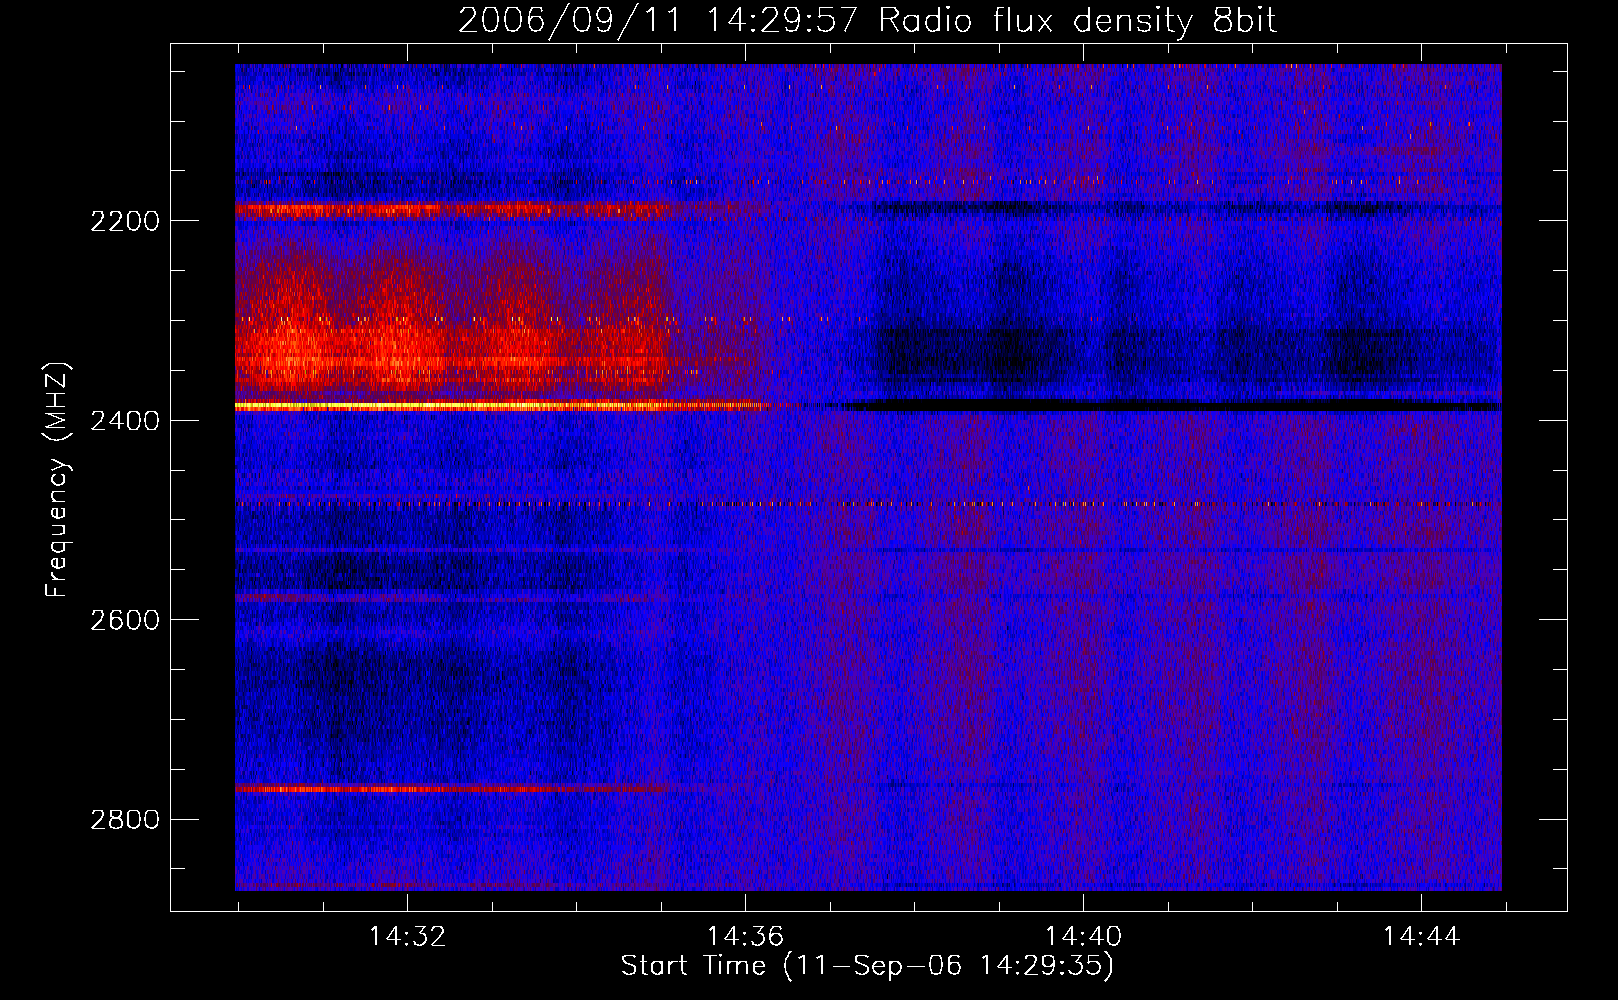The image size is (1618, 1000).
Task: Click the 'Start Time (11-Sep-06 14:29:35)' x-axis label
Action: [x=867, y=966]
